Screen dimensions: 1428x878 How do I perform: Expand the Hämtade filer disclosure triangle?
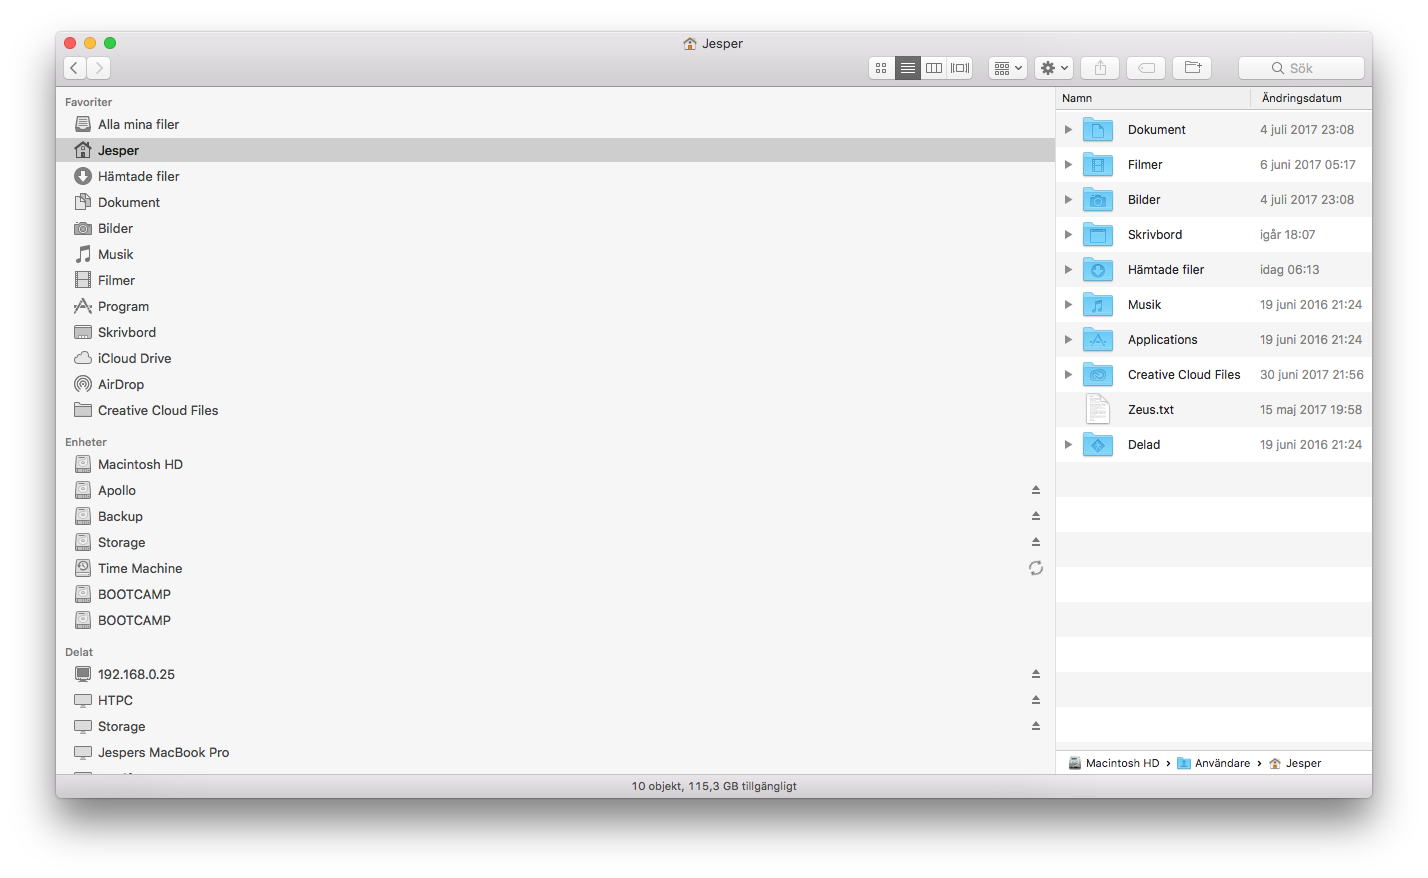pyautogui.click(x=1068, y=270)
